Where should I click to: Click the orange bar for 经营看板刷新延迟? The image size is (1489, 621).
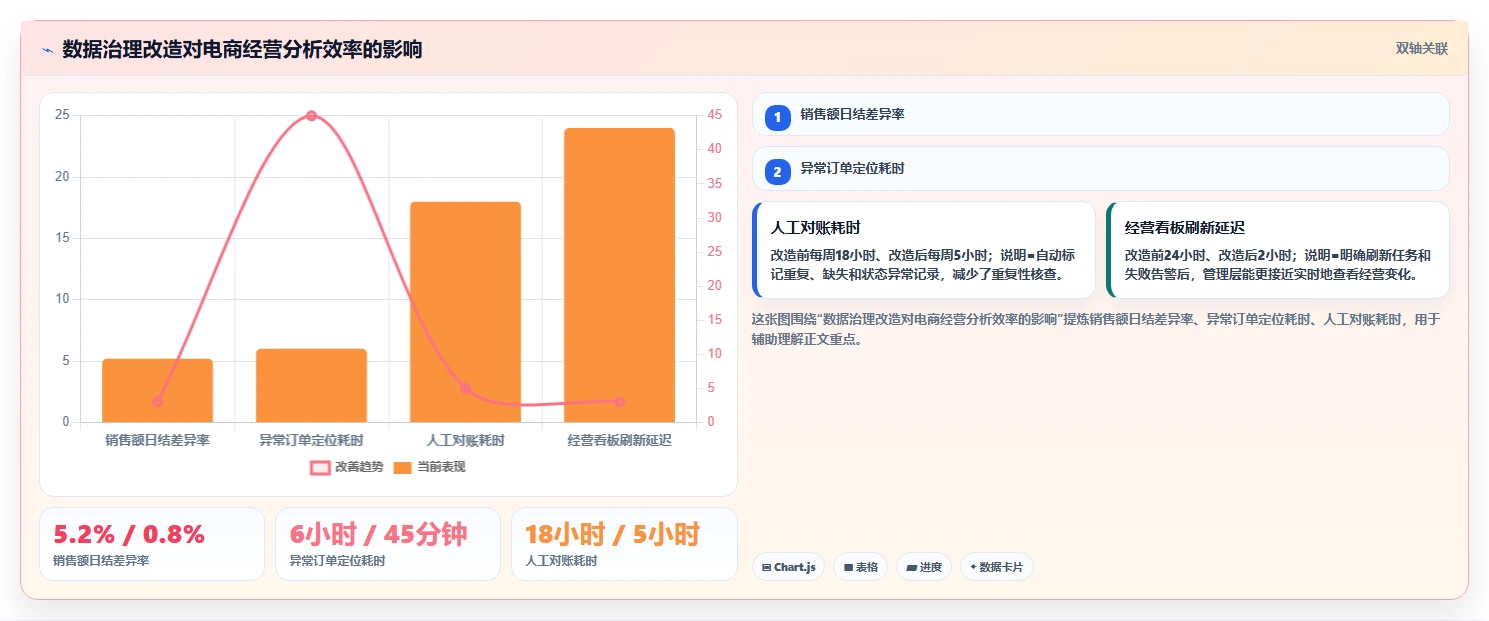coord(619,275)
